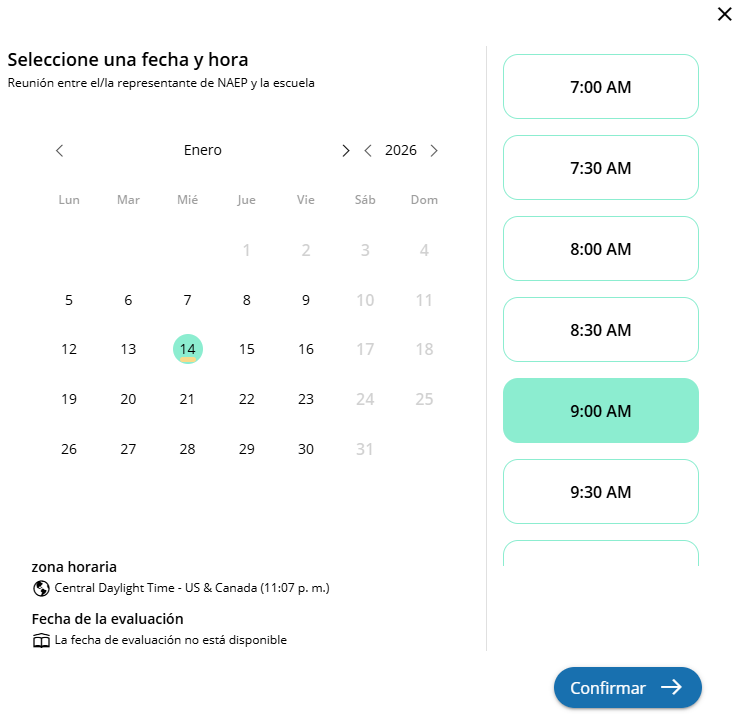Select the 7:00 AM time slot
737x714 pixels.
(600, 87)
